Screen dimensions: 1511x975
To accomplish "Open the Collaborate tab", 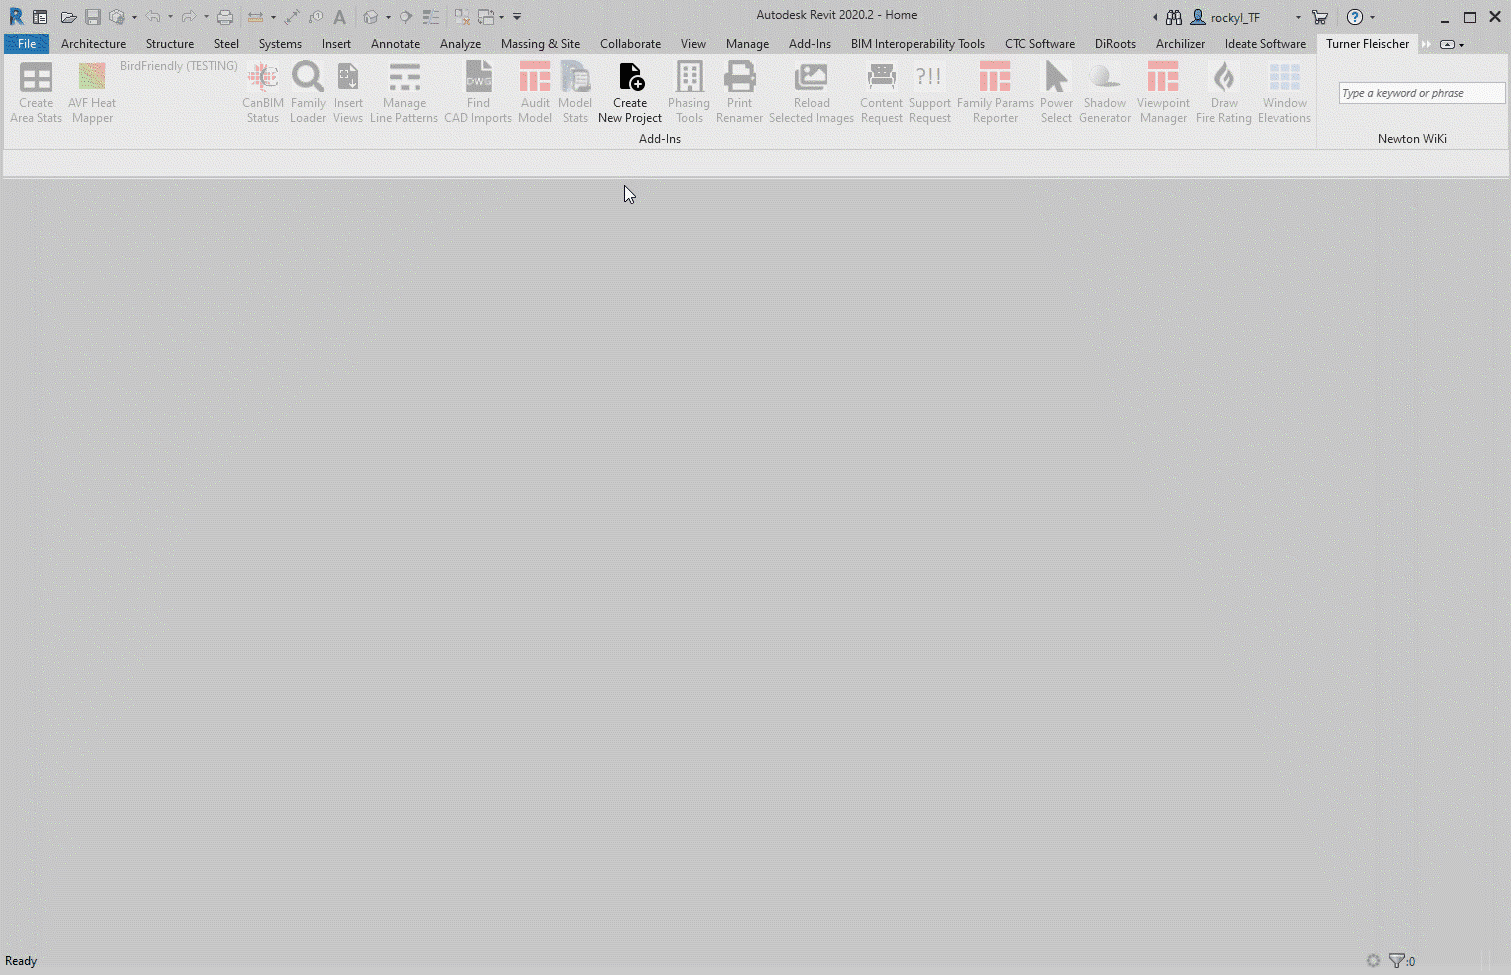I will [x=630, y=44].
